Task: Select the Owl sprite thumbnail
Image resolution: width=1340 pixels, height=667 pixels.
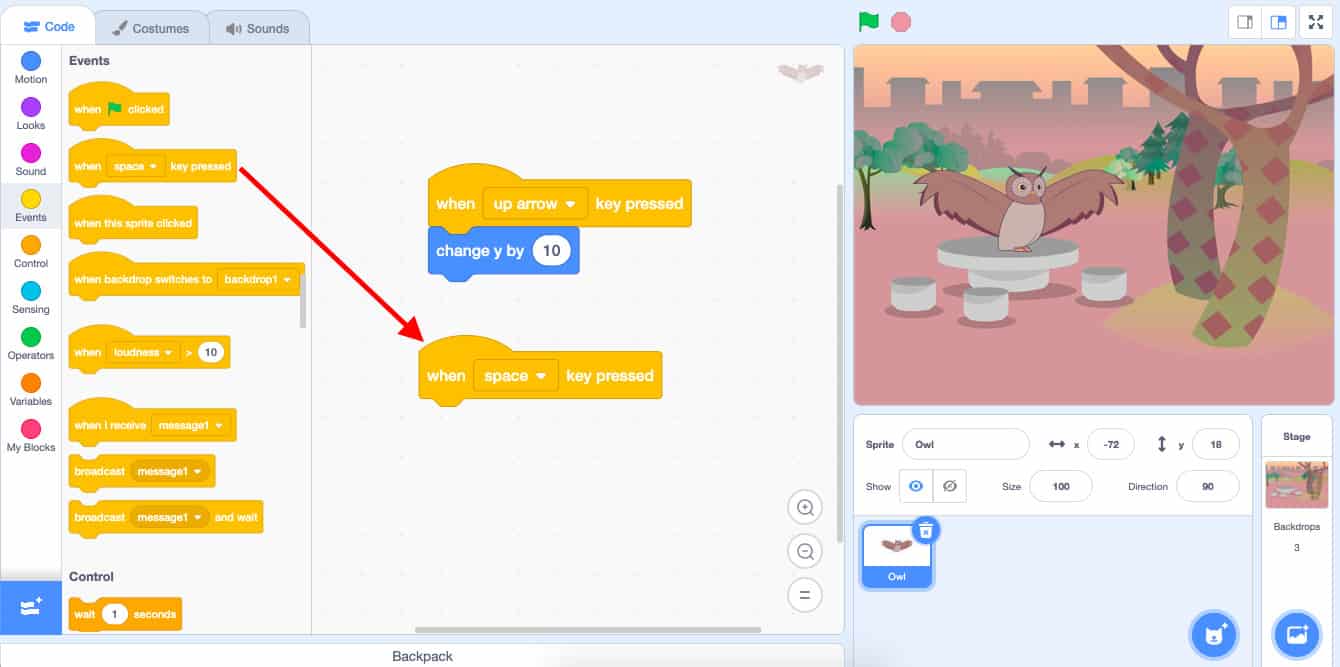Action: click(897, 556)
